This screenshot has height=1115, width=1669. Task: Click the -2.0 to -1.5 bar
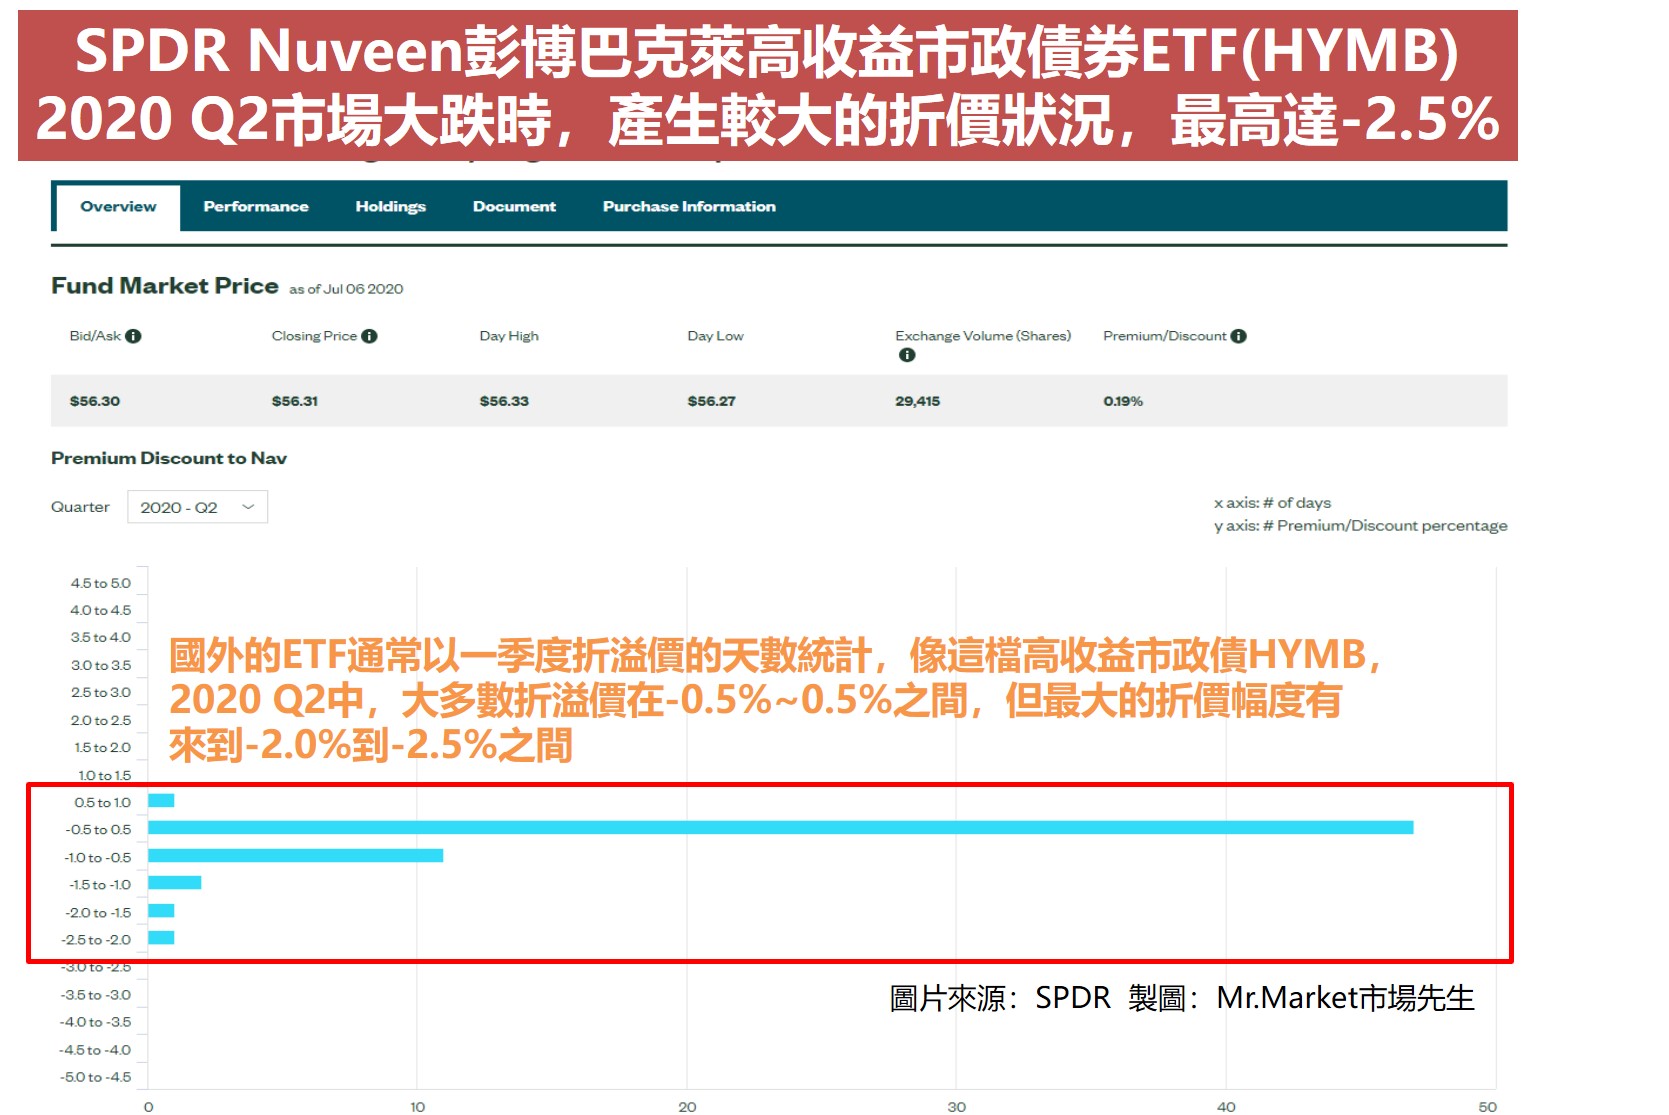pyautogui.click(x=161, y=911)
